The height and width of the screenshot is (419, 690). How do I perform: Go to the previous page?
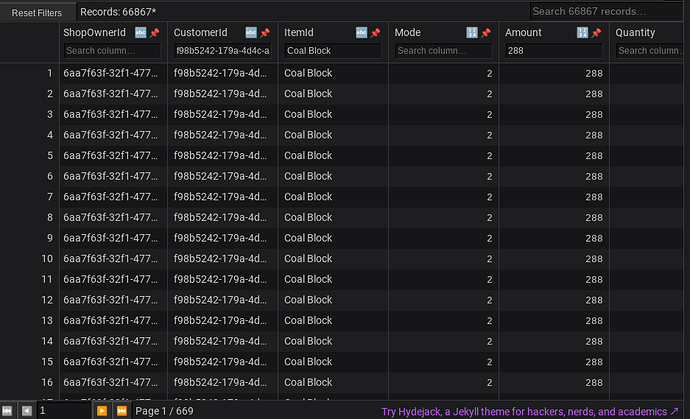26,411
